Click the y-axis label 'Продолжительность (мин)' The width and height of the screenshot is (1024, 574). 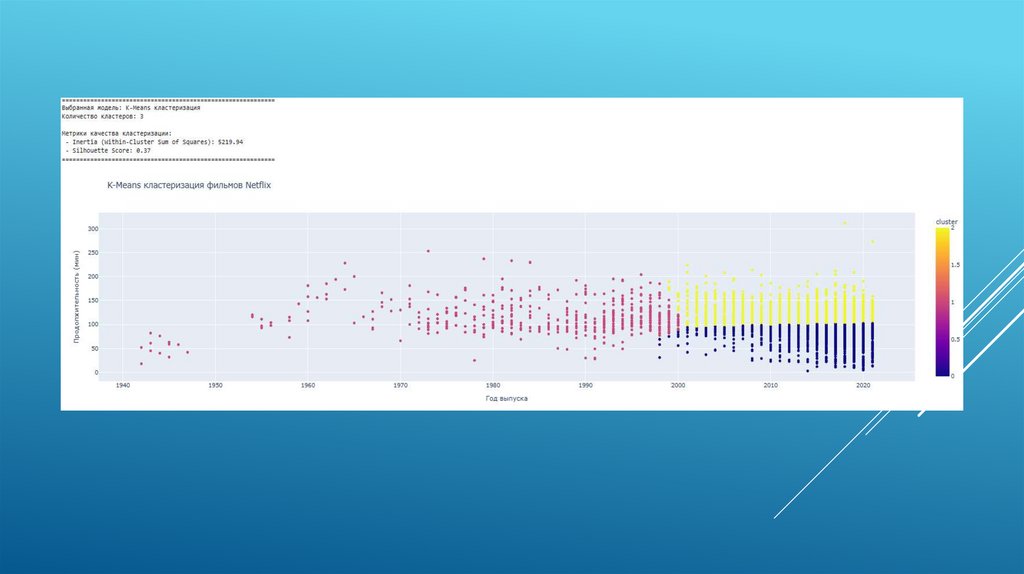coord(76,296)
